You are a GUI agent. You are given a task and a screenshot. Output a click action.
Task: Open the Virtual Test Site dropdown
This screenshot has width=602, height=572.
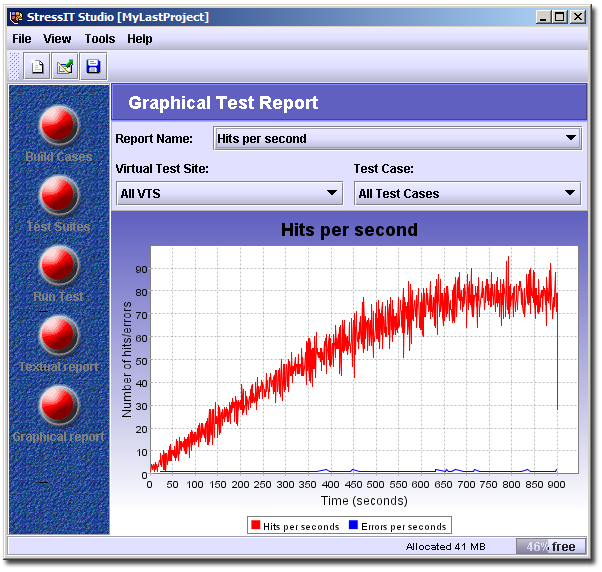point(229,193)
